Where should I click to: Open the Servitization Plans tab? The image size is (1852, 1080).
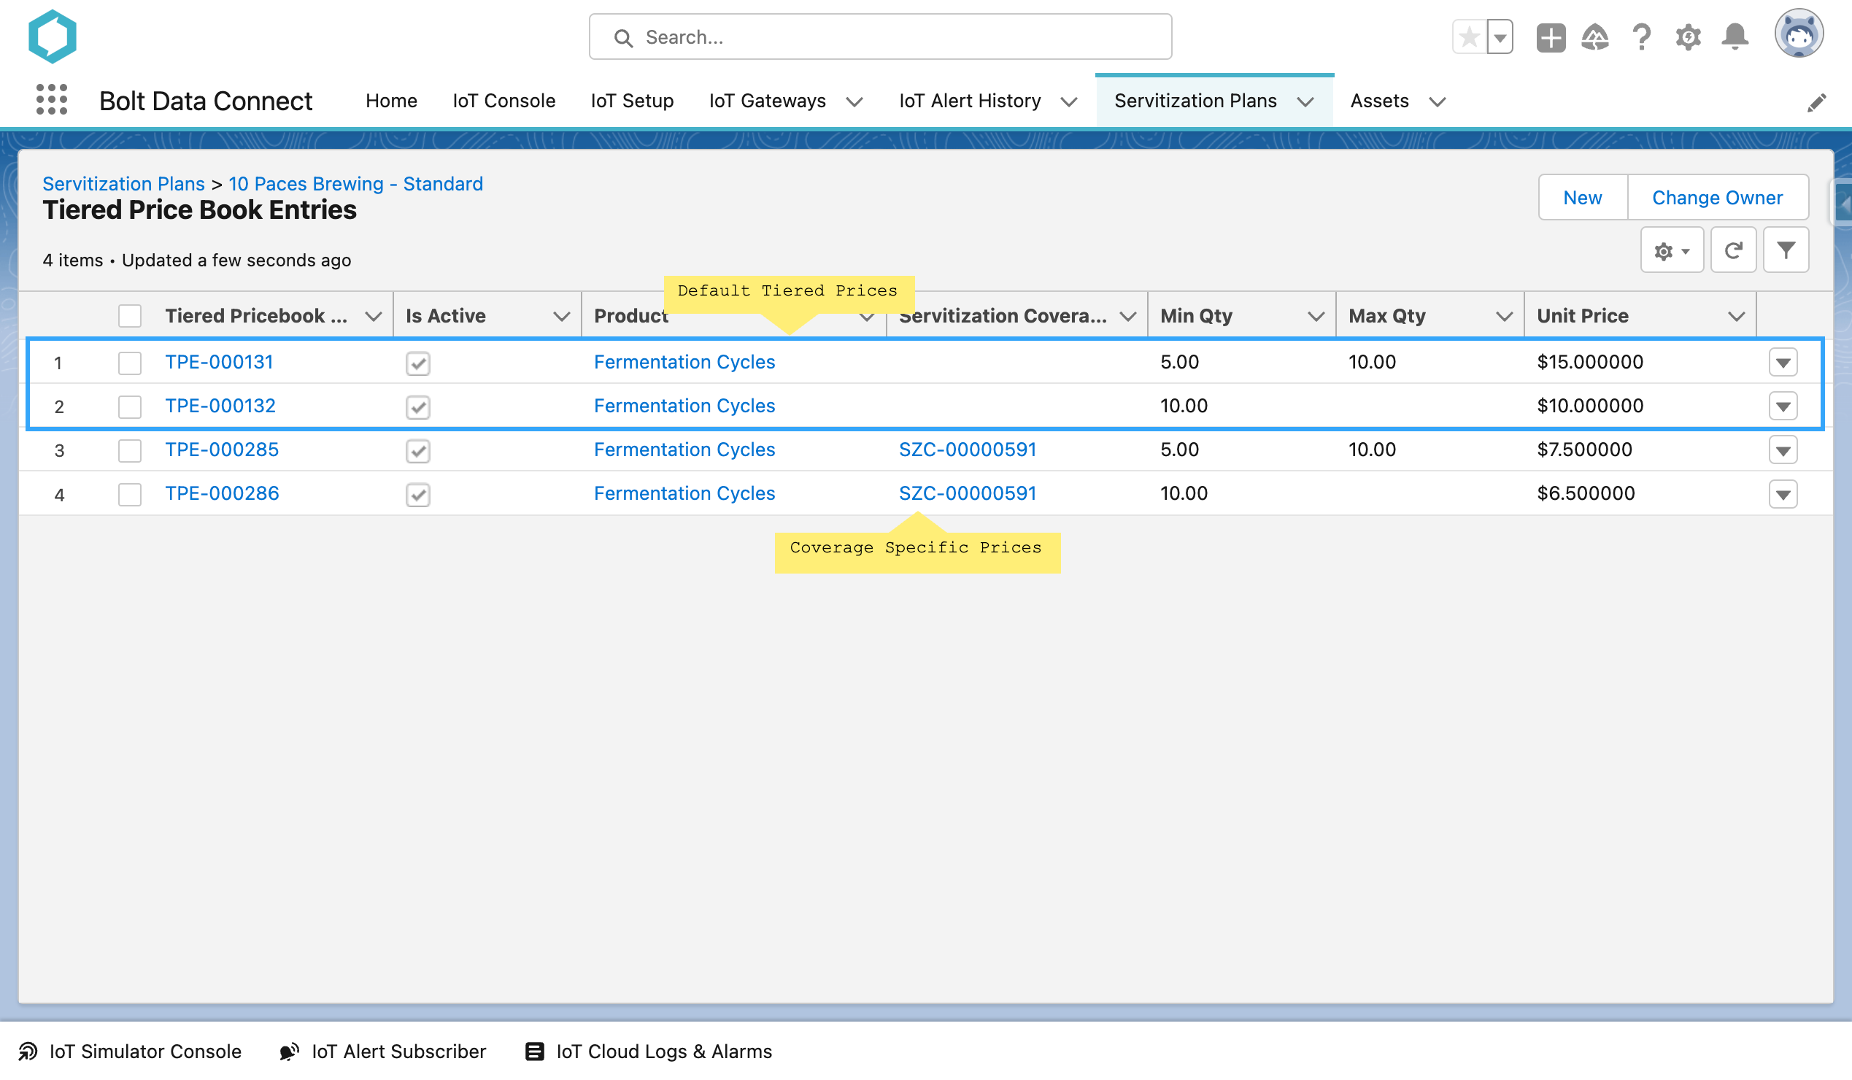click(1195, 101)
